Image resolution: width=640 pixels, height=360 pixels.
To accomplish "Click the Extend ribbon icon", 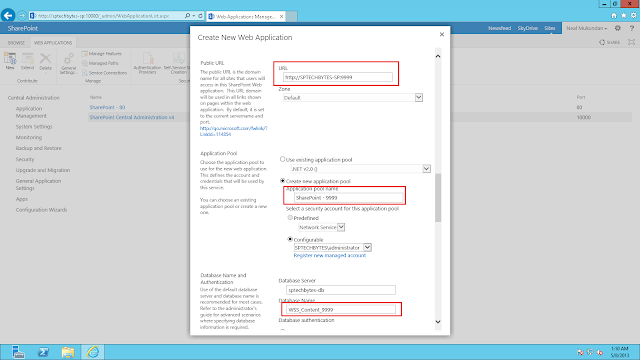I will coord(27,61).
